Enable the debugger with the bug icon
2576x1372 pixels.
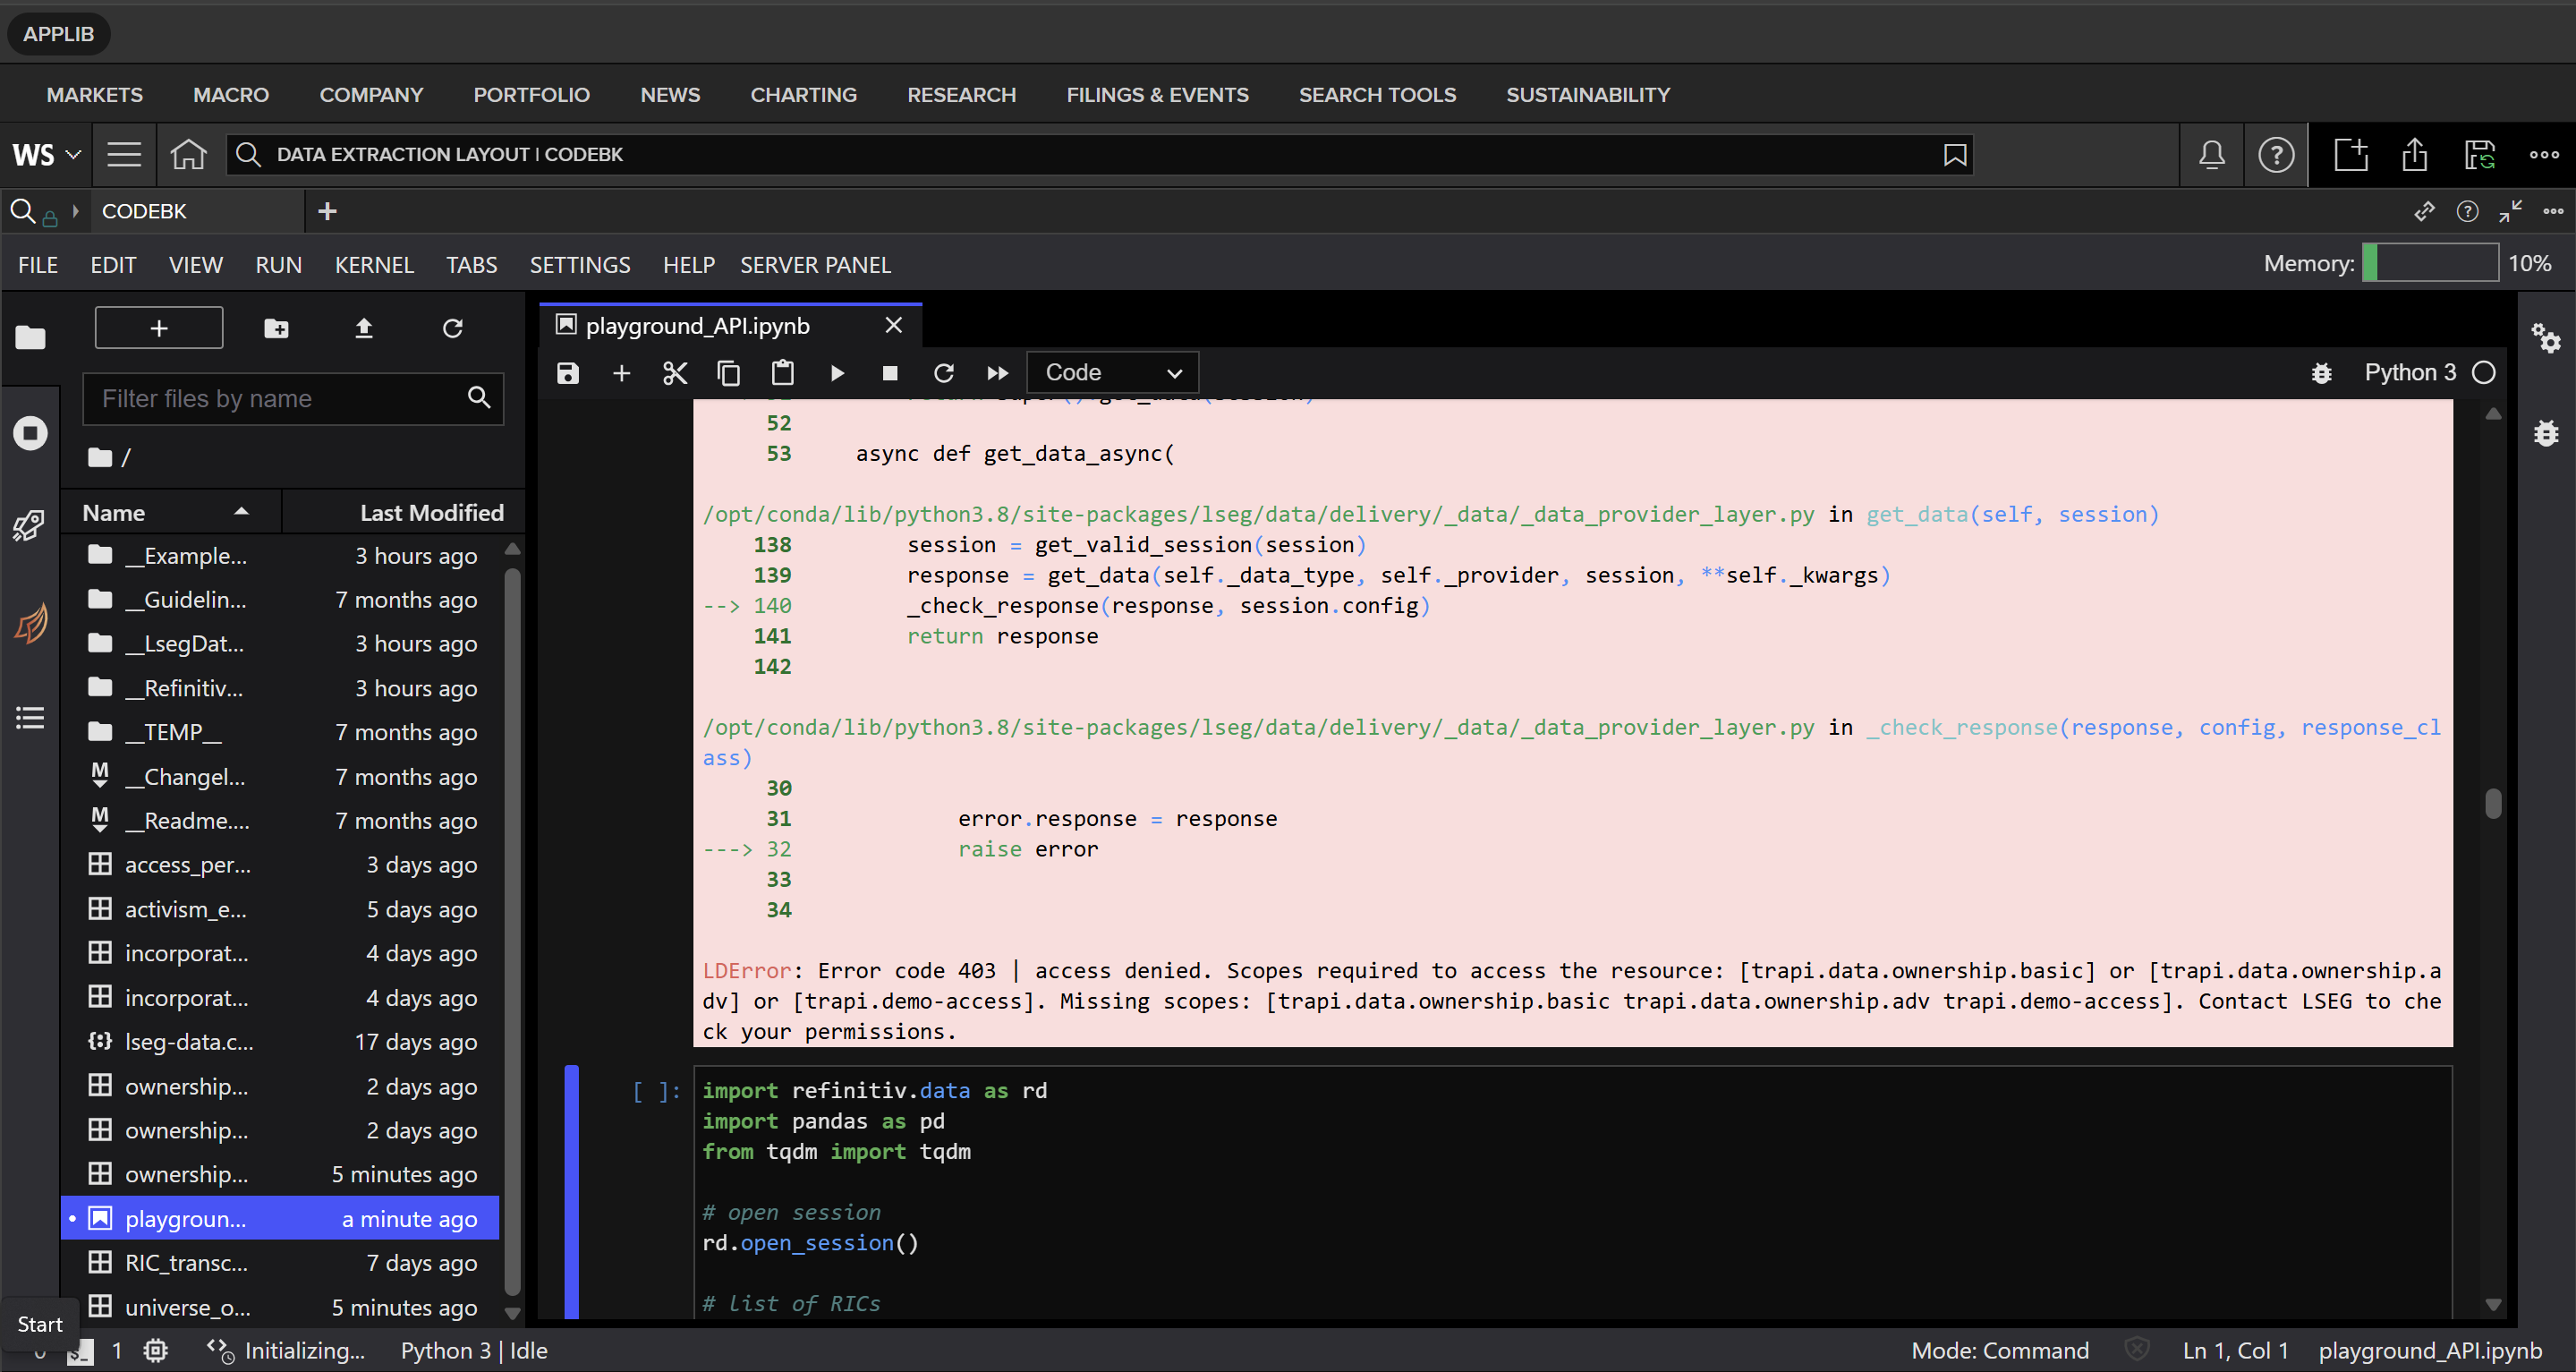(2322, 372)
